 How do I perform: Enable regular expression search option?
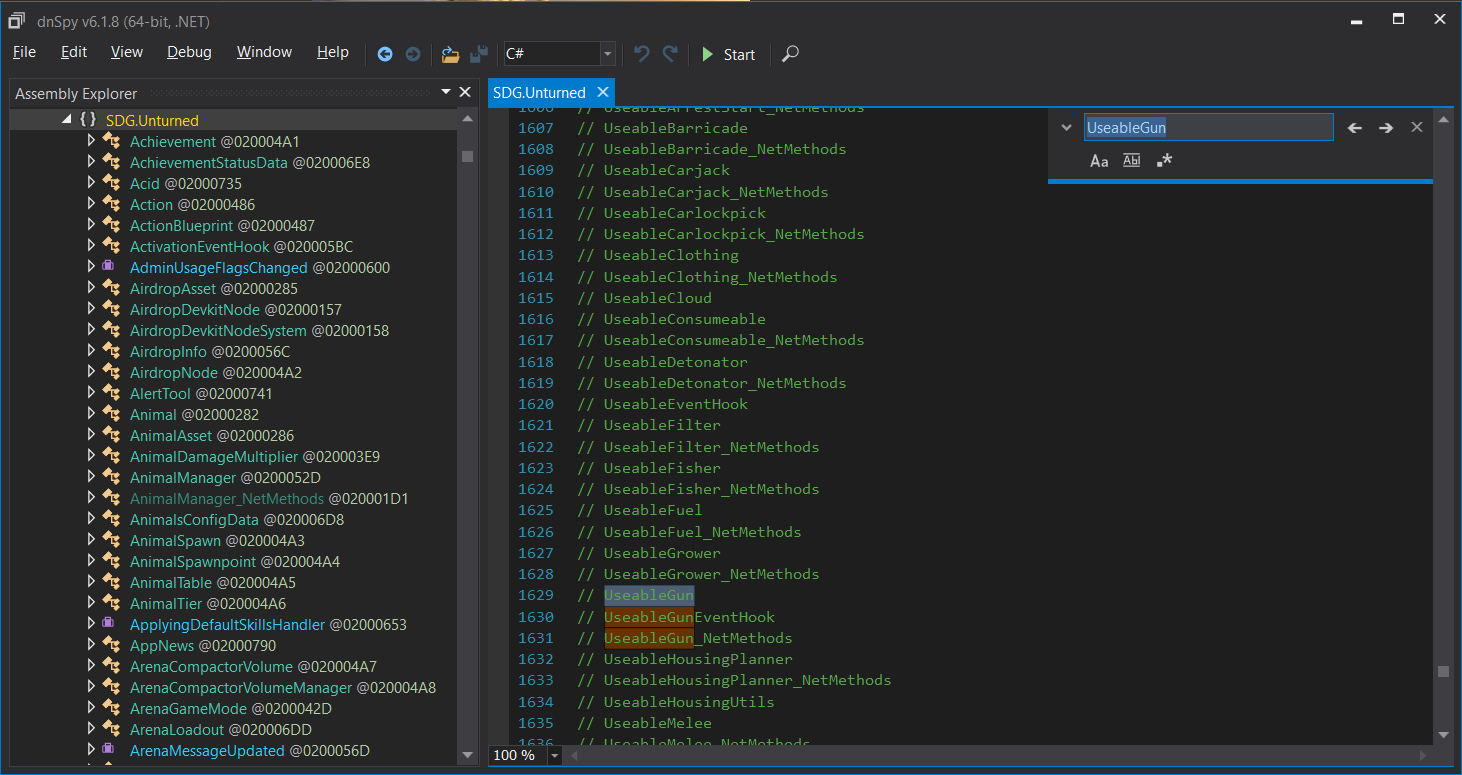coord(1164,161)
